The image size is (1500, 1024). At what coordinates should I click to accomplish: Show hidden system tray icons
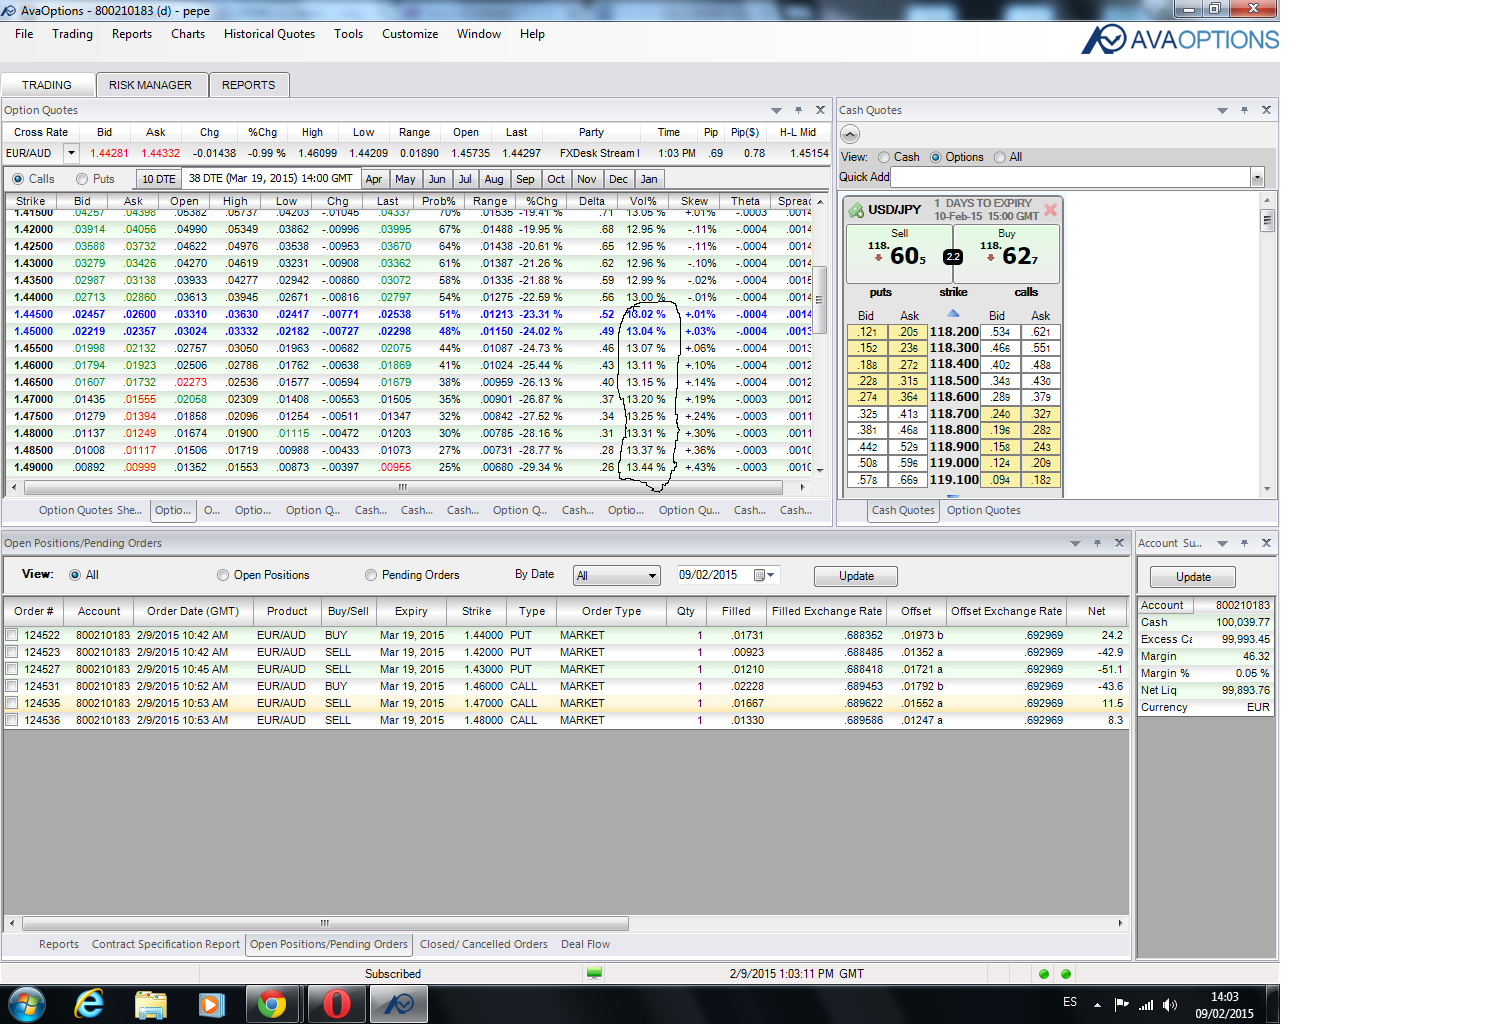click(1097, 1004)
